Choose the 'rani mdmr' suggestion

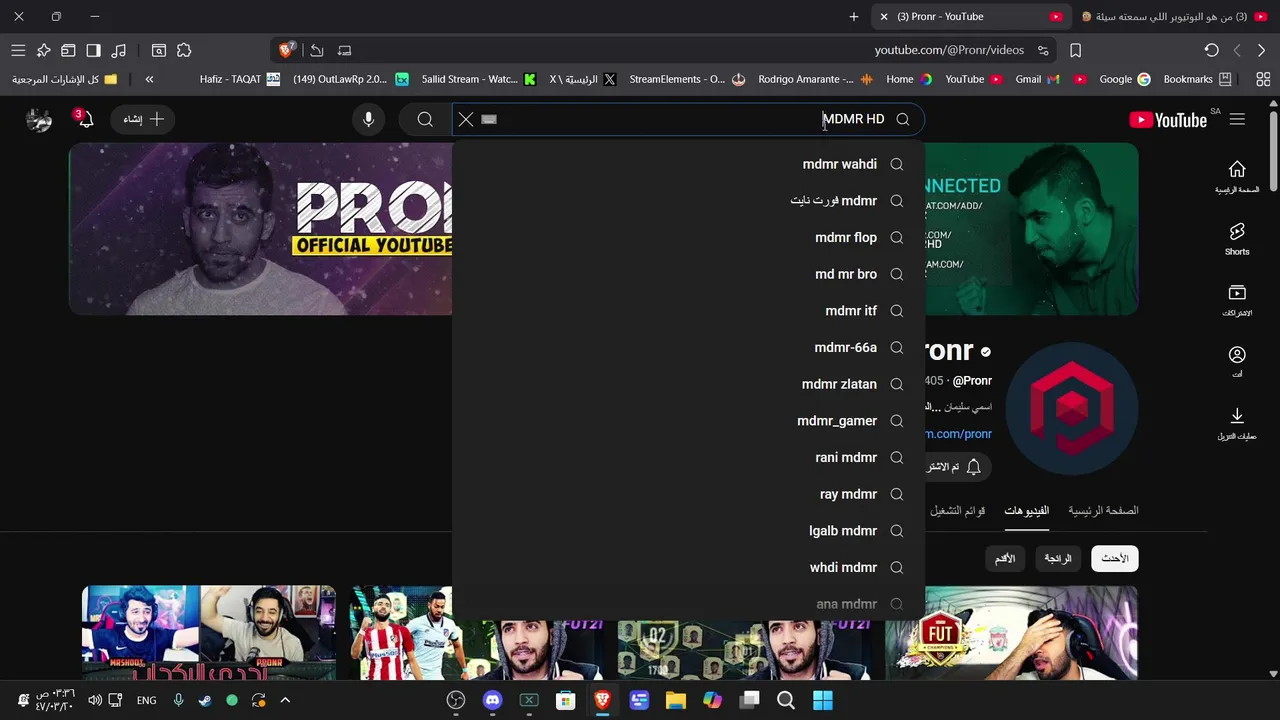tap(688, 457)
